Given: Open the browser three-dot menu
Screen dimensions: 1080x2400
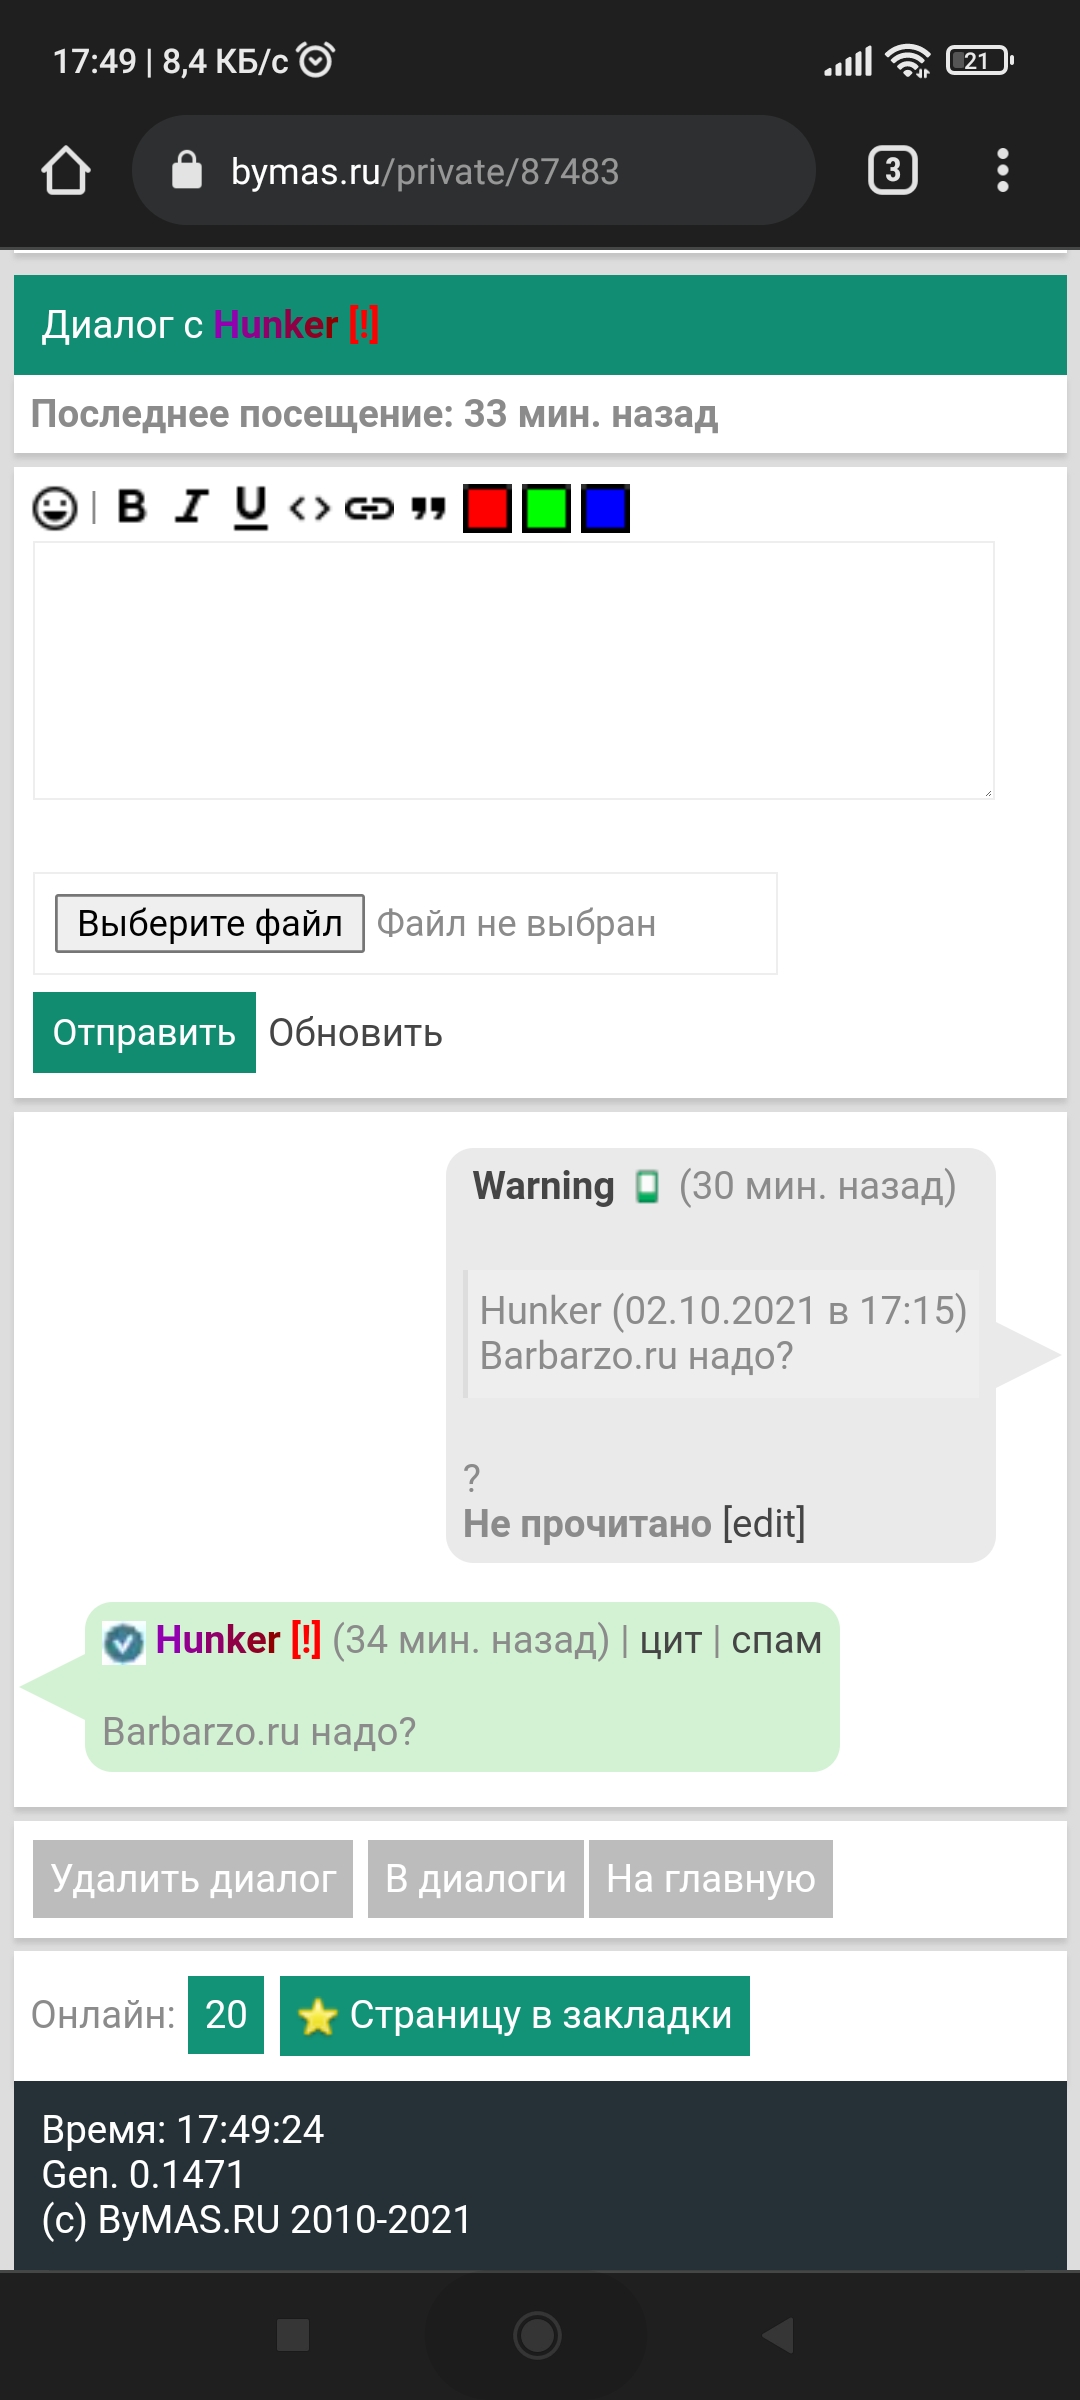Looking at the screenshot, I should point(1002,171).
